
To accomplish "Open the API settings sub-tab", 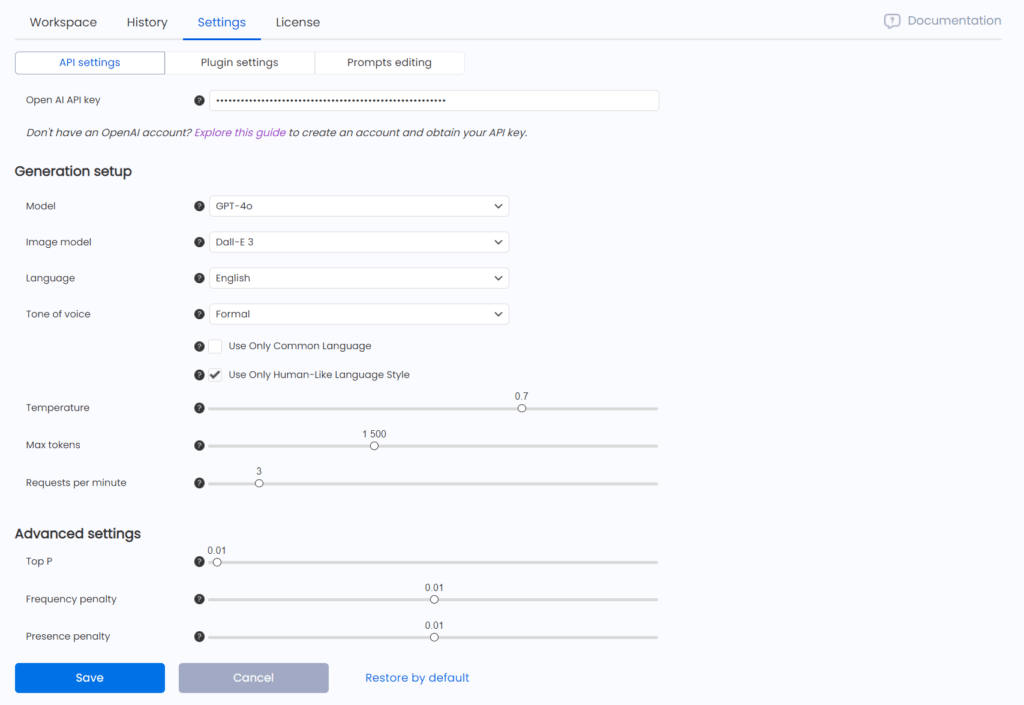I will click(x=89, y=63).
